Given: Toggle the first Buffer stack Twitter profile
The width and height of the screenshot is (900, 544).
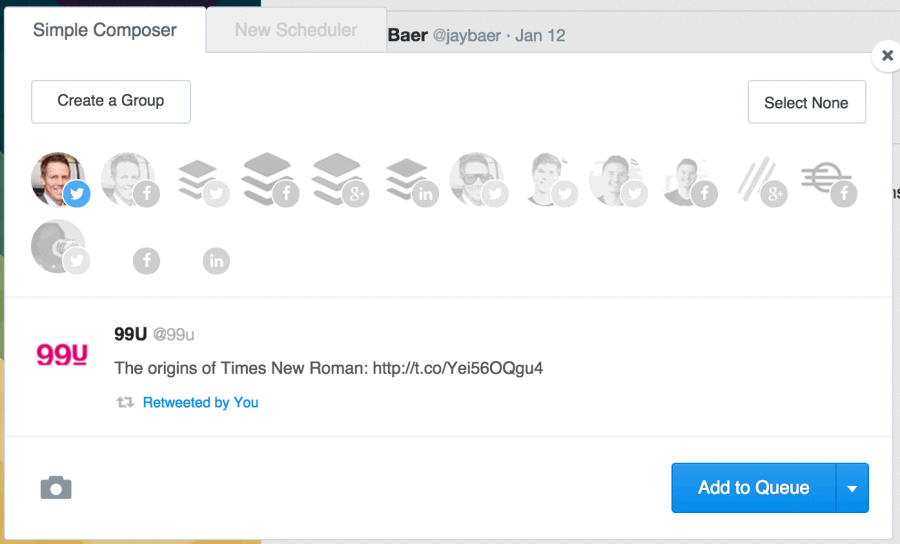Looking at the screenshot, I should (x=203, y=181).
